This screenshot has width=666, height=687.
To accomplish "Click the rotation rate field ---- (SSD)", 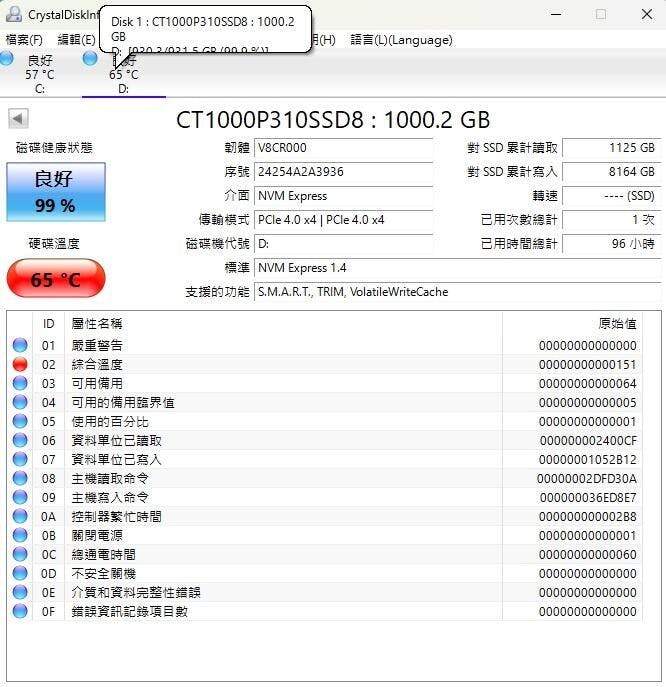I will coord(612,196).
